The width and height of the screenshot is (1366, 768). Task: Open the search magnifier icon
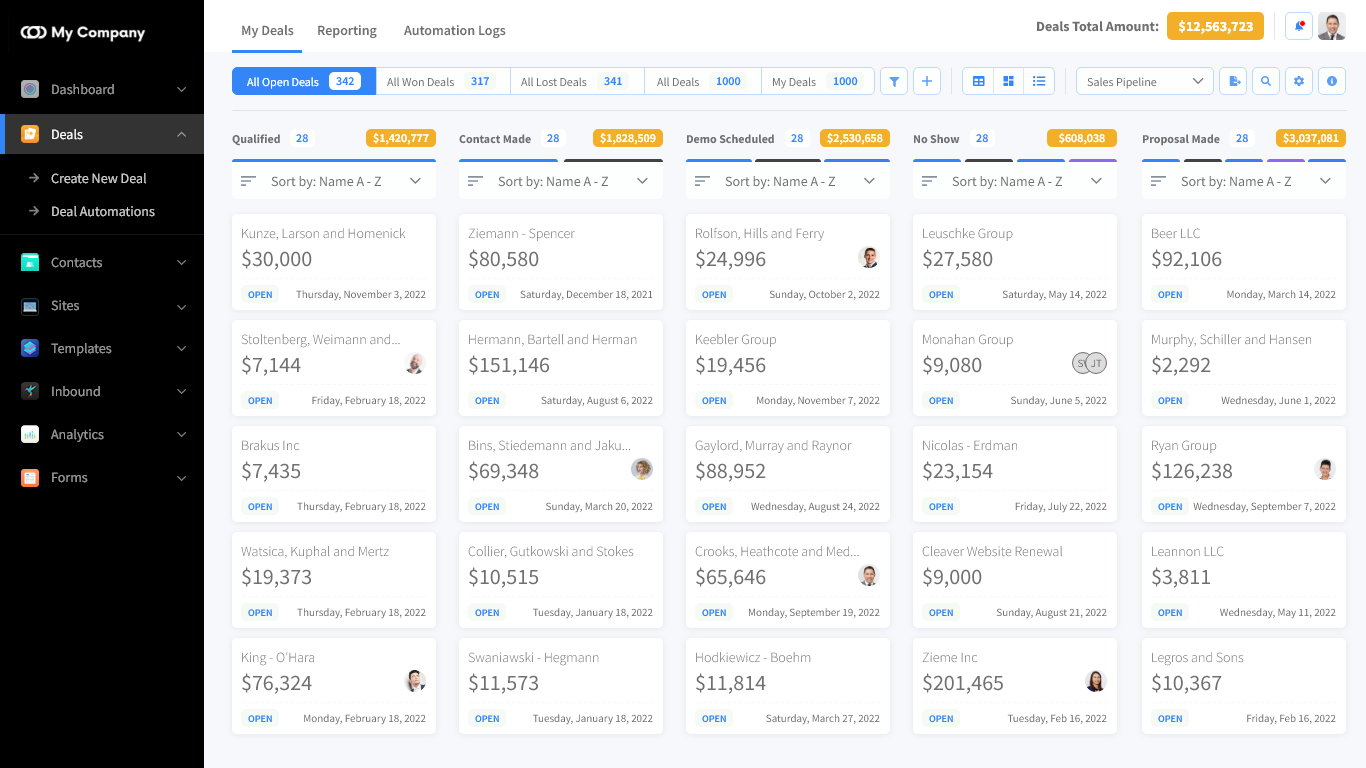coord(1266,82)
